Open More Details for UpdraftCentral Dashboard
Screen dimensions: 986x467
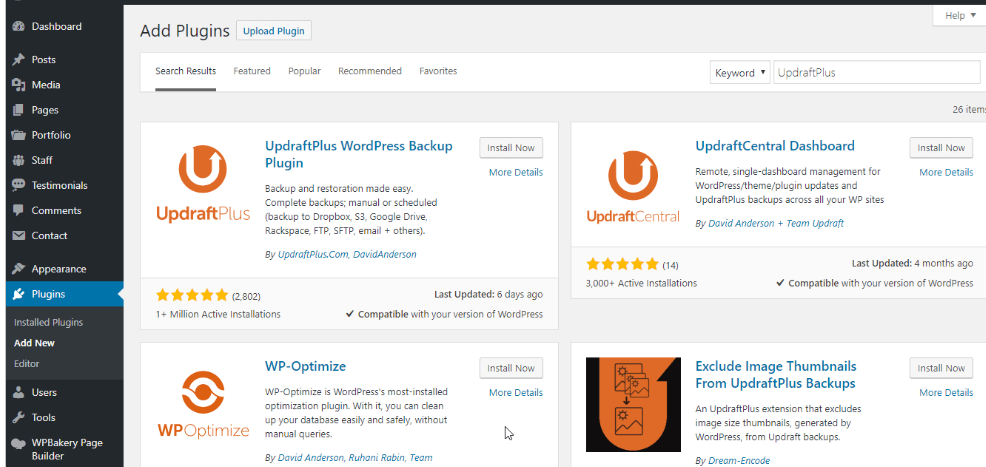pos(946,172)
